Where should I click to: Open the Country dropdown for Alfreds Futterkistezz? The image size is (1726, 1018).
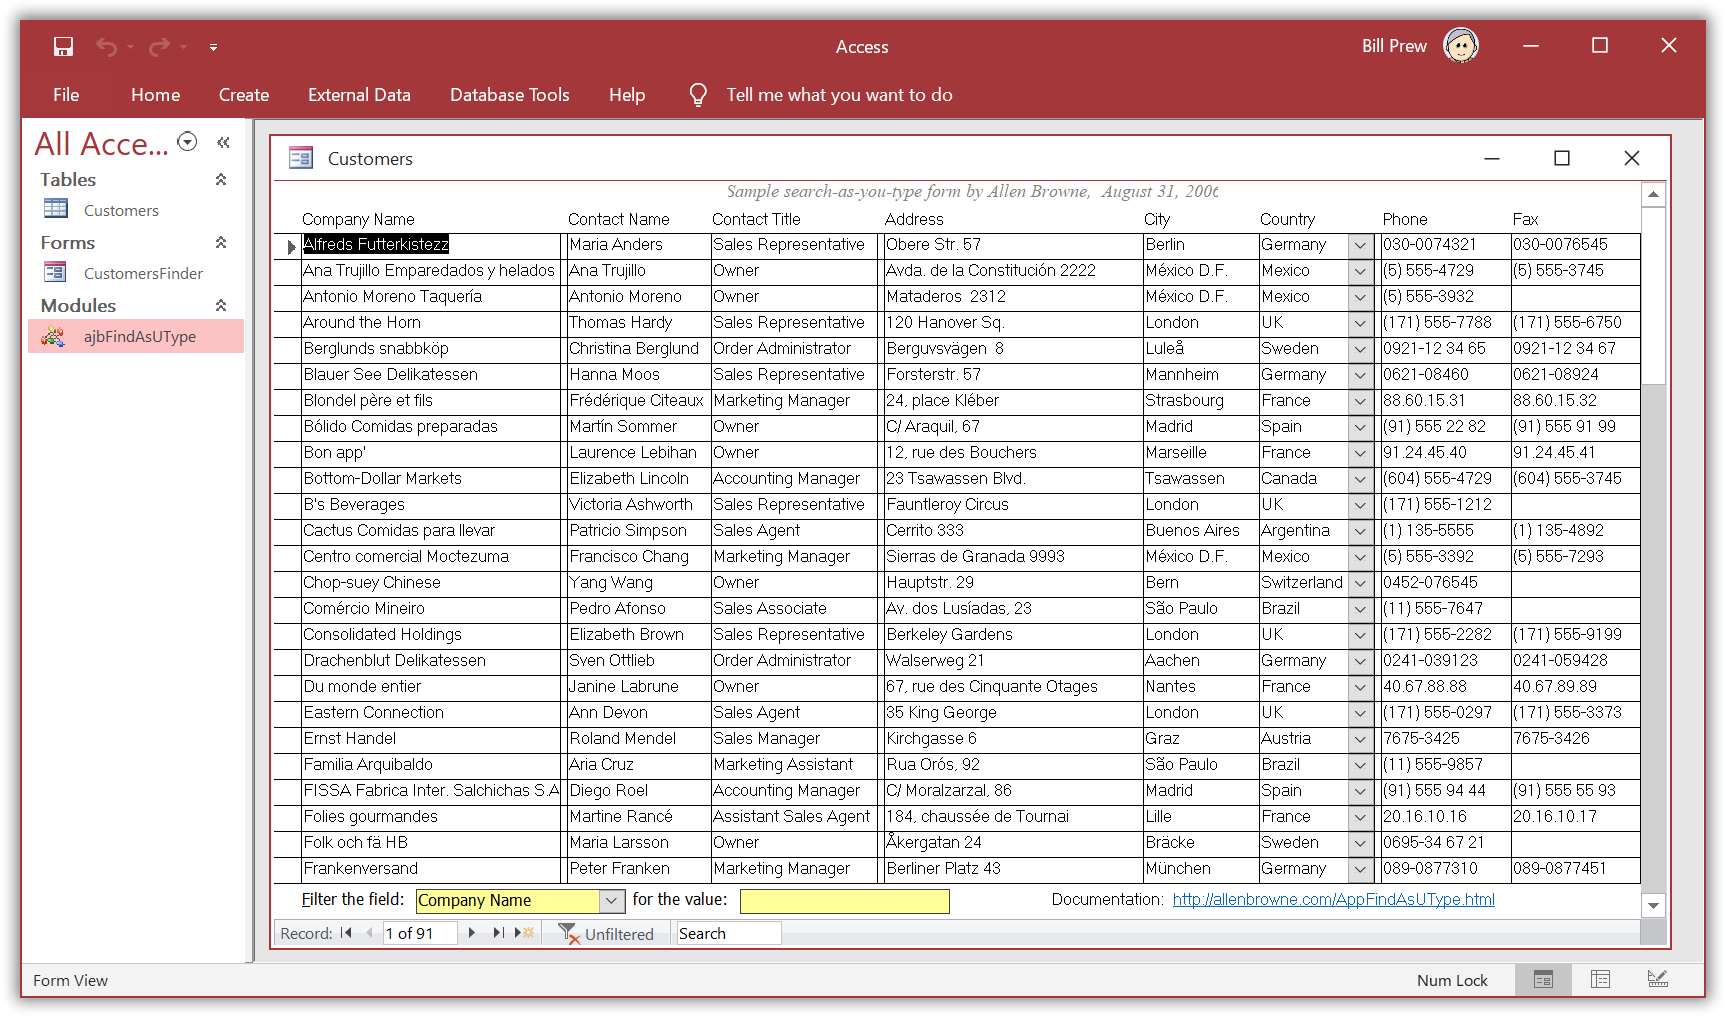(1360, 245)
